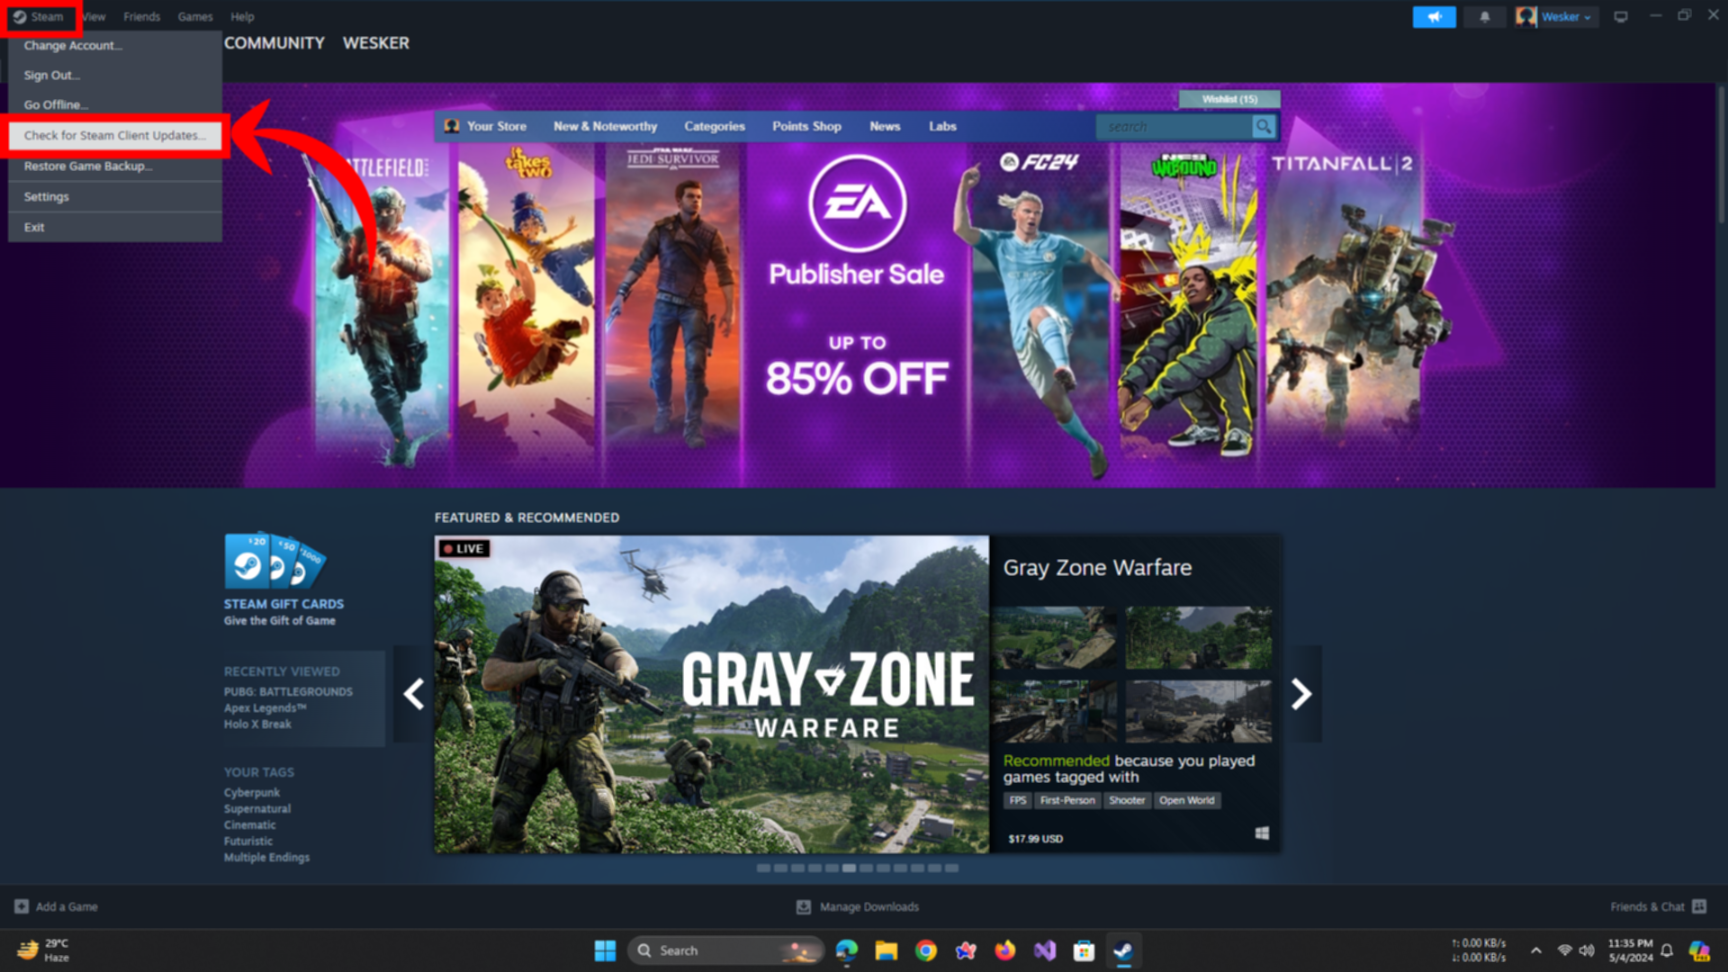Open the Wishlist (15) button
The width and height of the screenshot is (1728, 972).
click(x=1229, y=99)
